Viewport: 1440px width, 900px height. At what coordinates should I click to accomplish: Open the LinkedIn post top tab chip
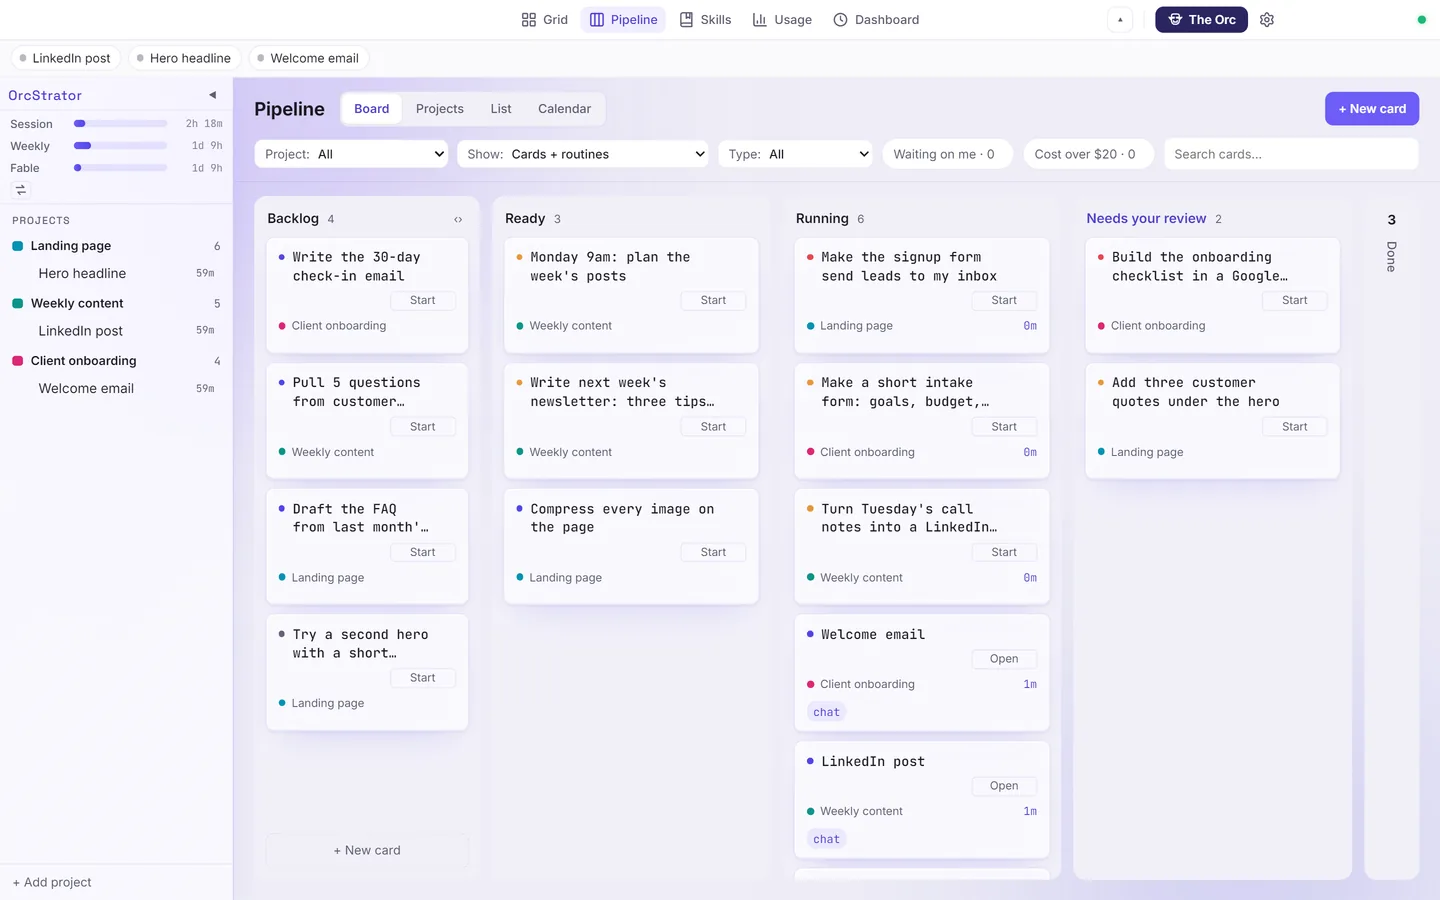(66, 58)
